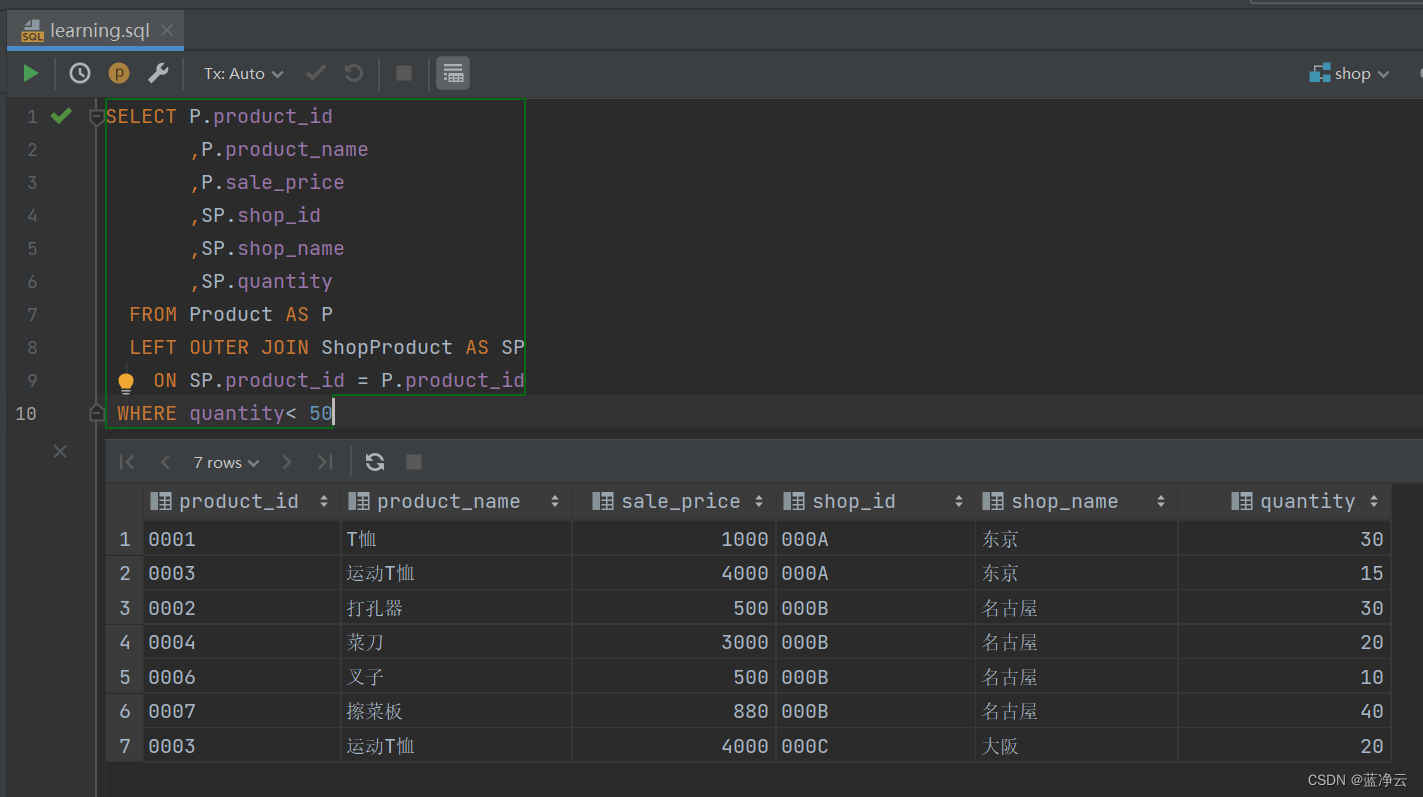
Task: Select cell '3000' in sale_price column
Action: tap(675, 642)
